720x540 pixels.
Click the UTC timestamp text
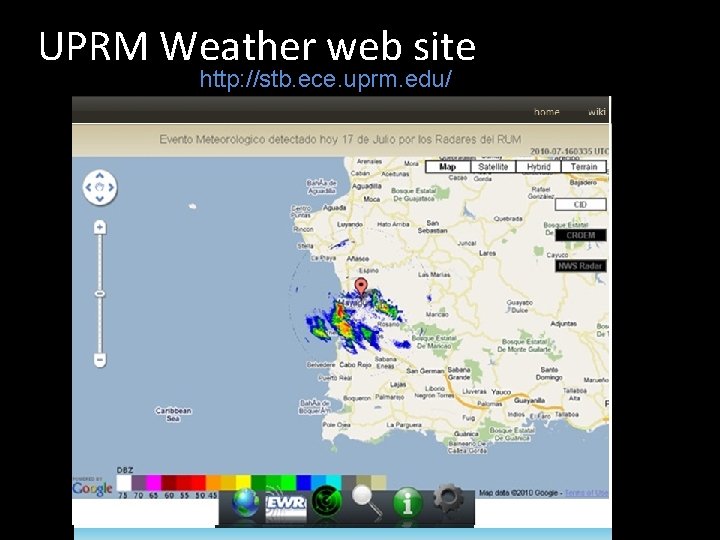(x=569, y=151)
